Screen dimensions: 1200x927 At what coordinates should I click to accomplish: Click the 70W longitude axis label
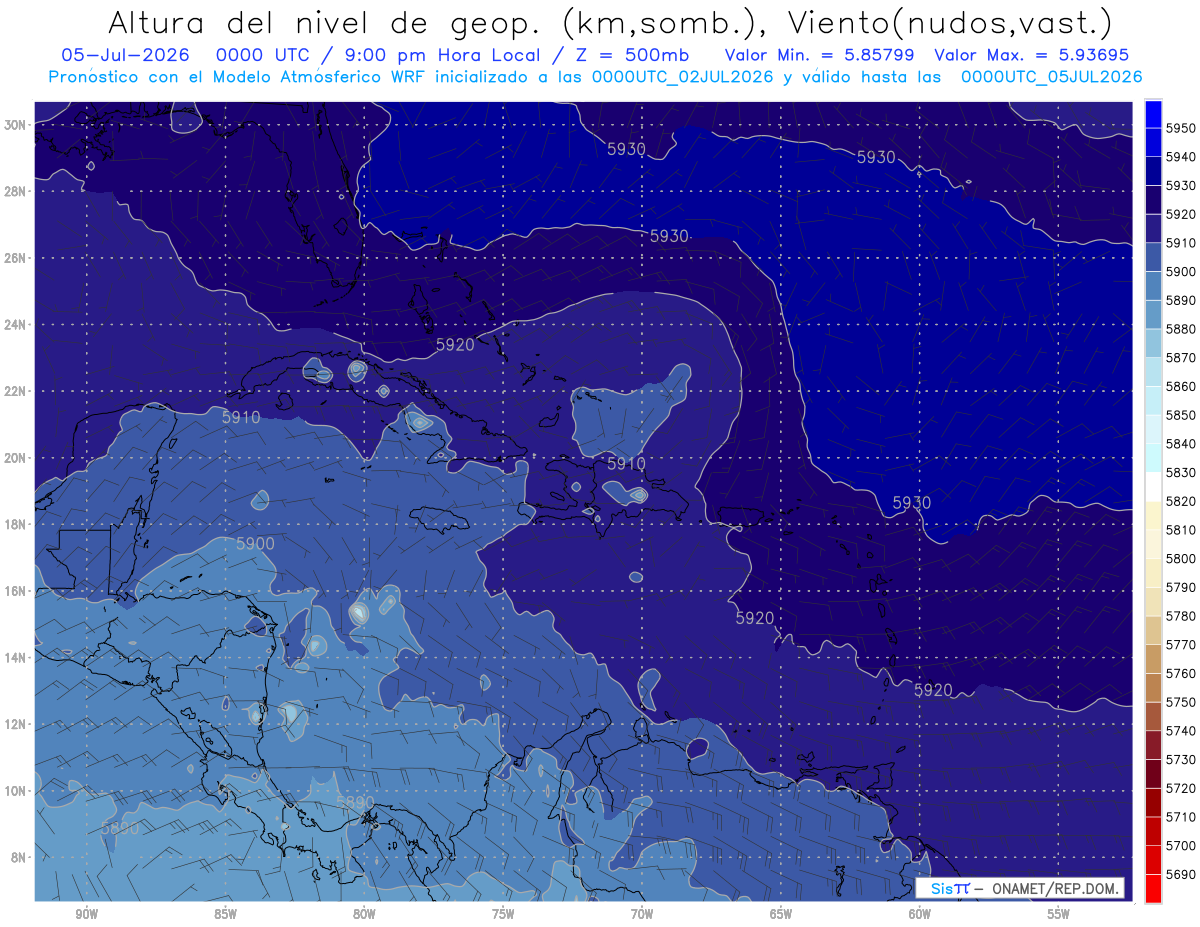642,914
